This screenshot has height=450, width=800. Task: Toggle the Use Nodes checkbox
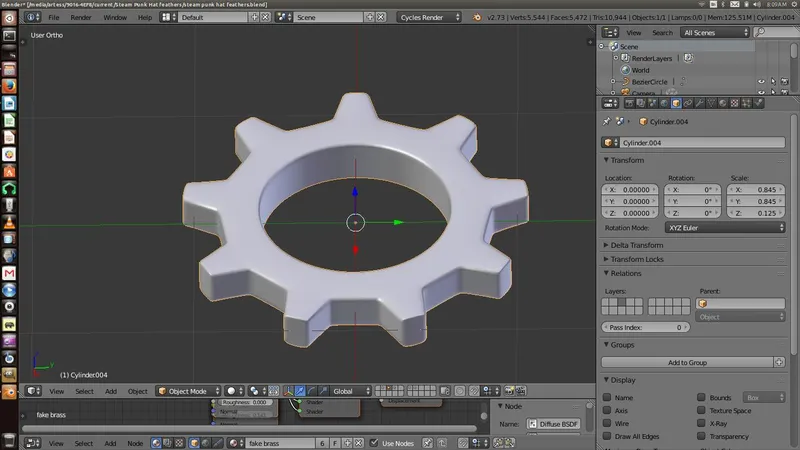374,442
